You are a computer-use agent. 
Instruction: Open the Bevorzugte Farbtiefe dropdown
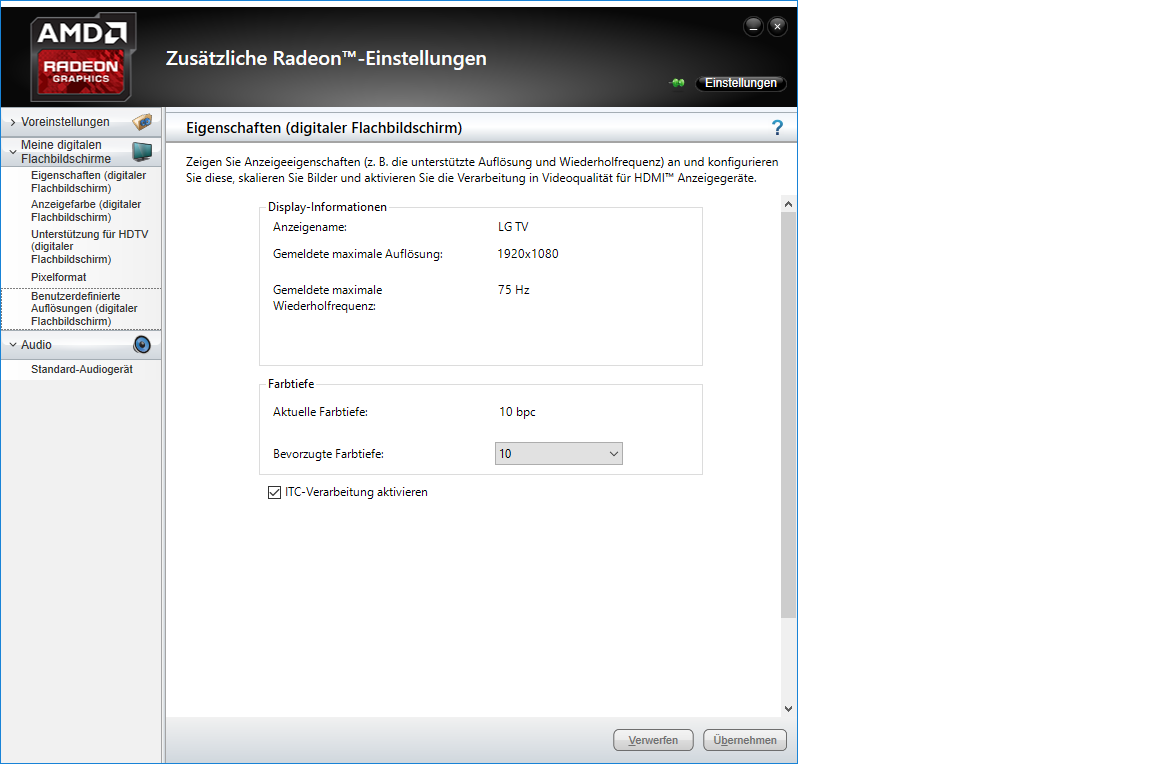click(x=558, y=453)
